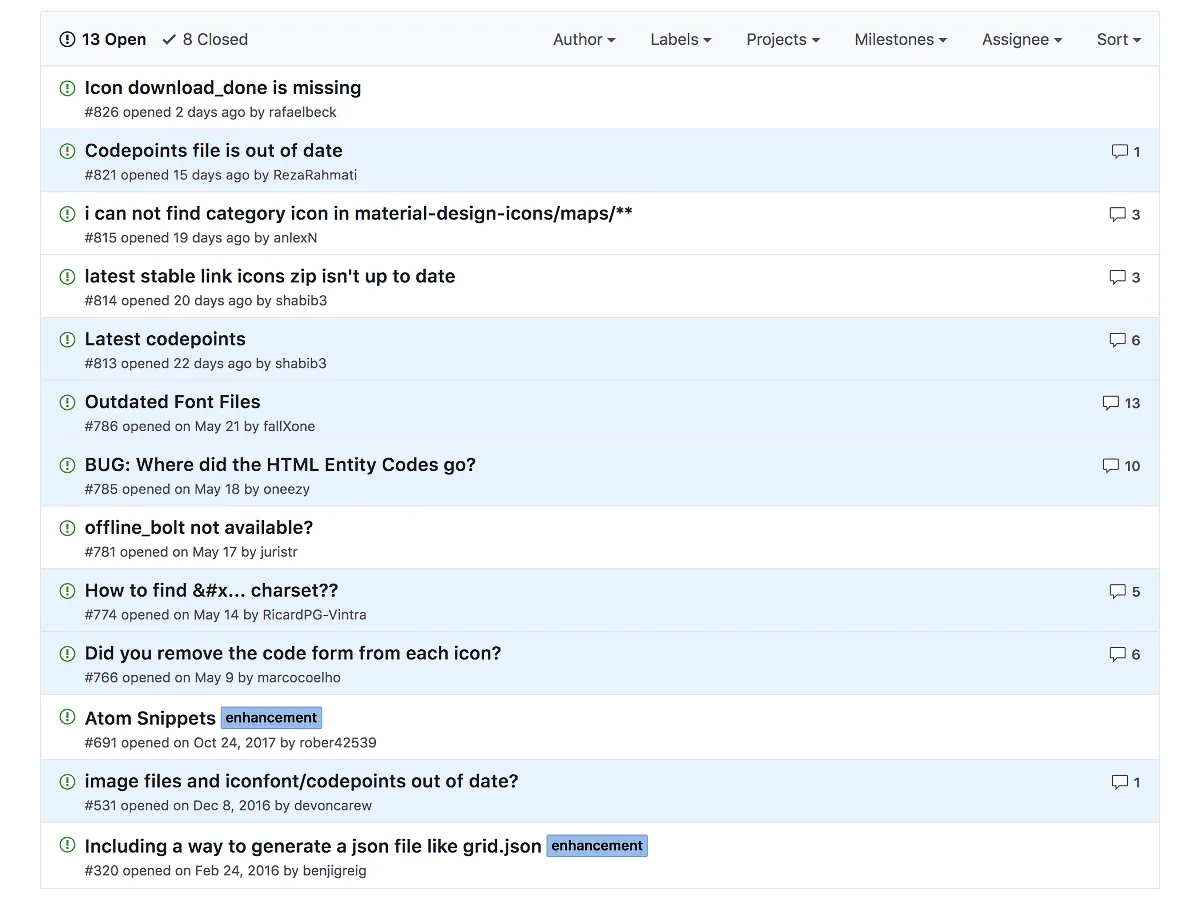Click open-issue icon beside 'Including a way to generate a json file'
This screenshot has width=1200, height=900.
pyautogui.click(x=67, y=844)
